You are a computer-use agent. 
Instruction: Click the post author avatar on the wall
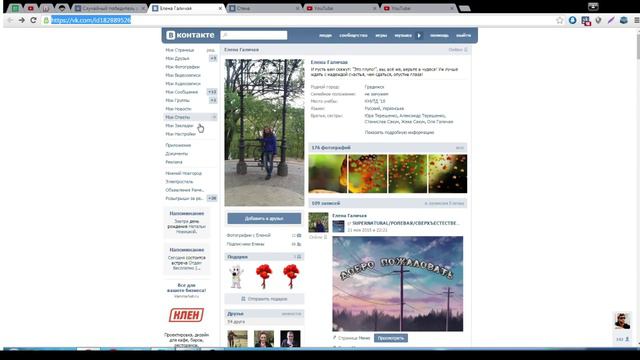click(x=318, y=222)
